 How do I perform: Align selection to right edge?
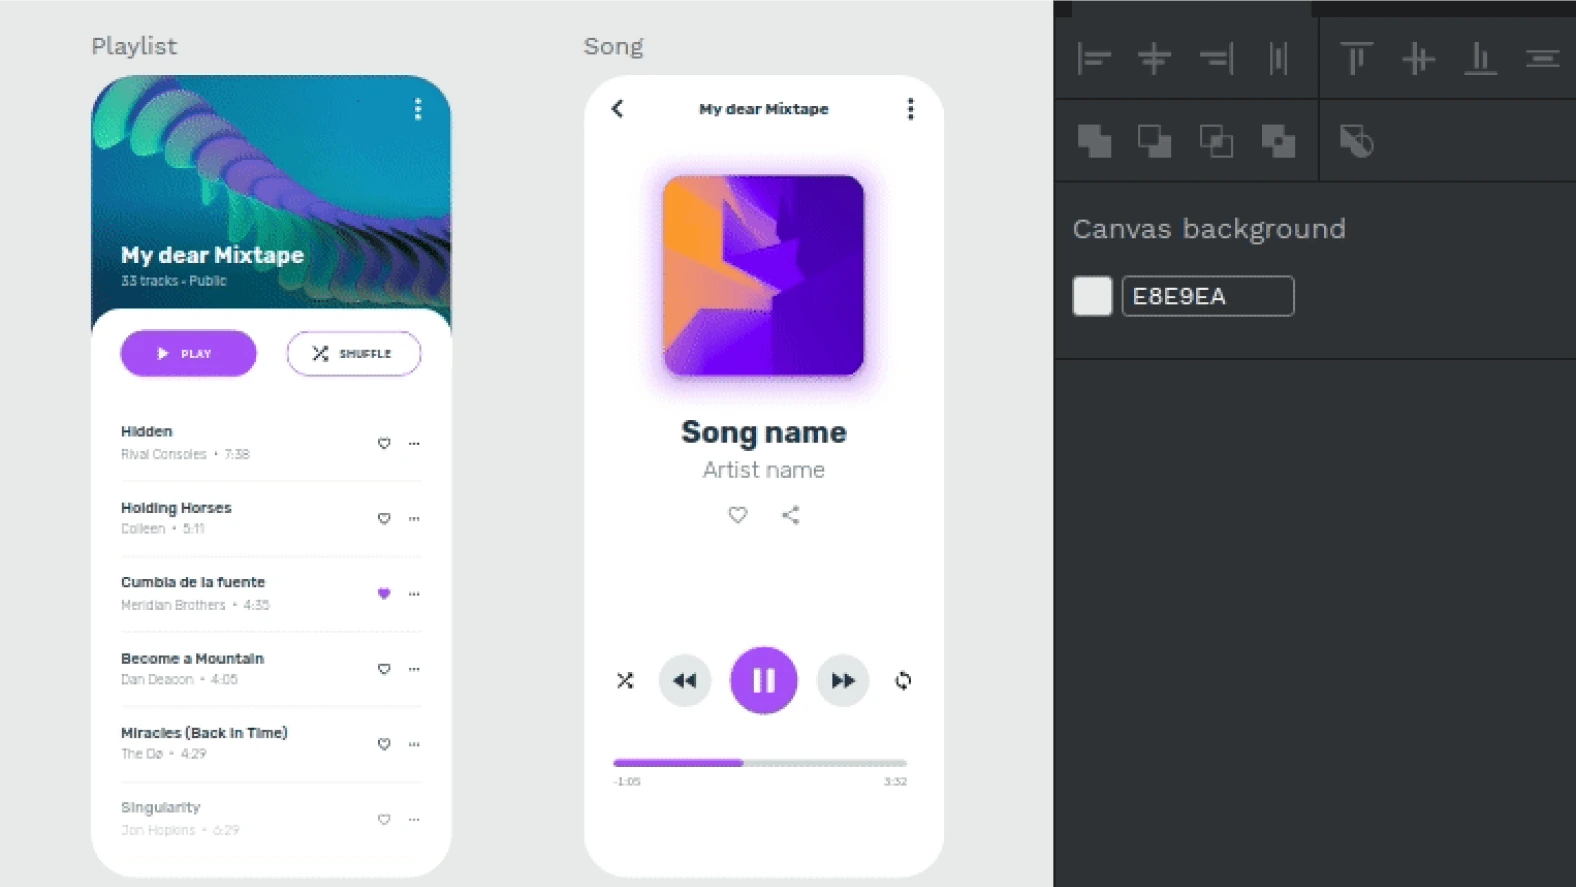tap(1217, 59)
